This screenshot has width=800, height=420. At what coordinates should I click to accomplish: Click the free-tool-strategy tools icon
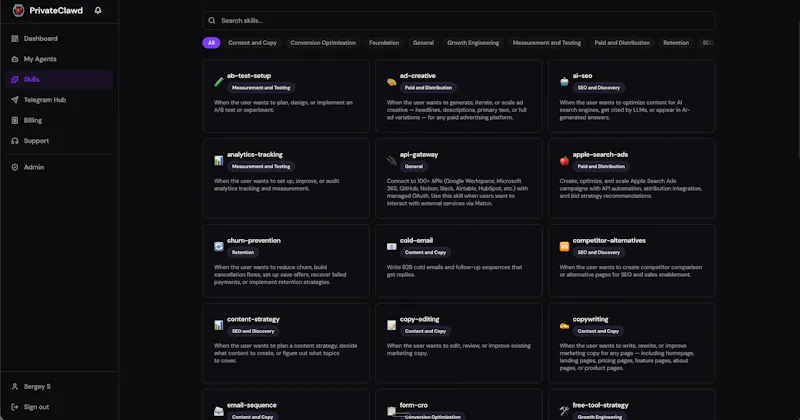pos(564,411)
